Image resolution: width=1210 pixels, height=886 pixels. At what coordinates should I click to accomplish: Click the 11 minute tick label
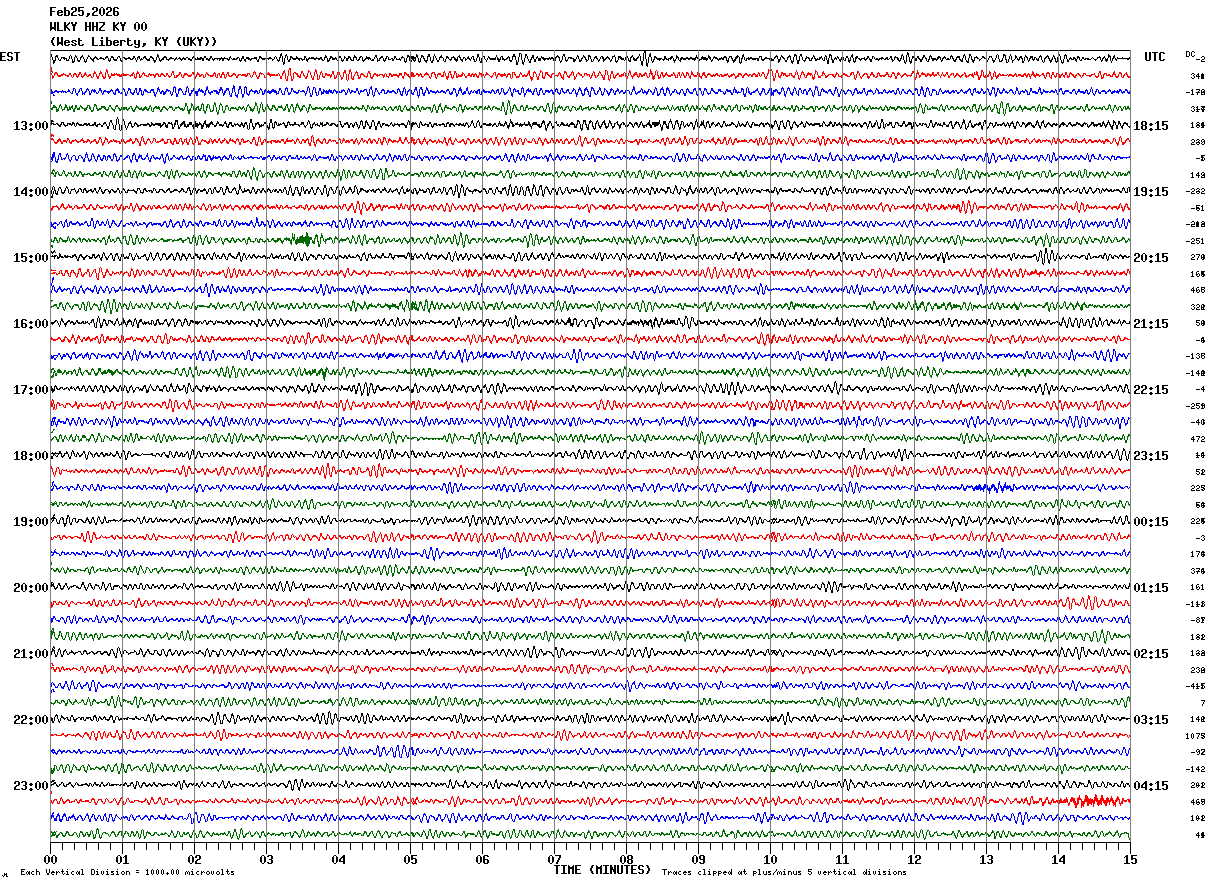[x=842, y=859]
